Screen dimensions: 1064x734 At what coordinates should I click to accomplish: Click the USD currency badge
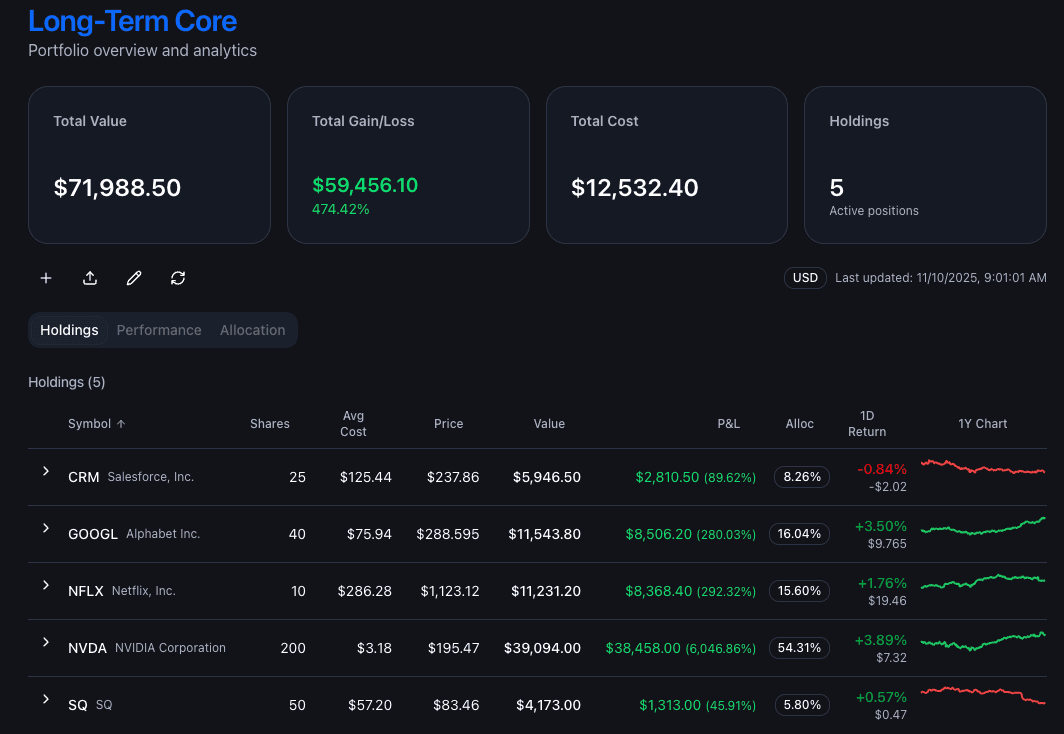[805, 278]
